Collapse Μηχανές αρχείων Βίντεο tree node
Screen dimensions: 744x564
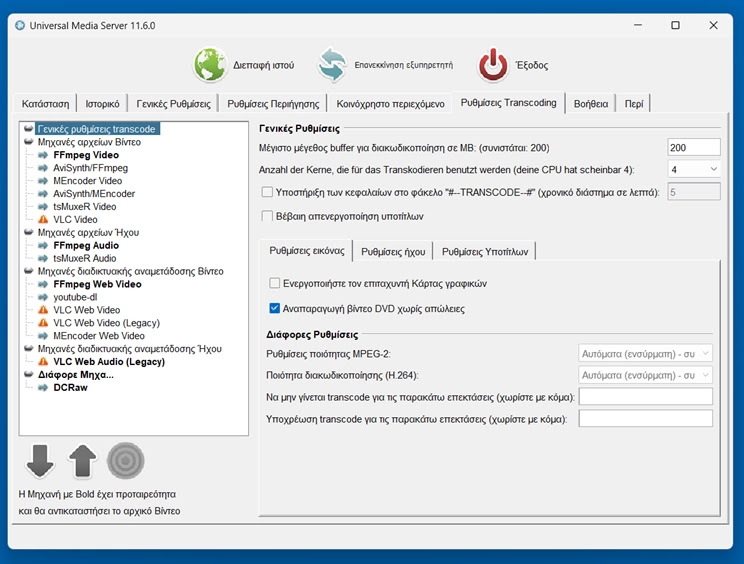(28, 142)
